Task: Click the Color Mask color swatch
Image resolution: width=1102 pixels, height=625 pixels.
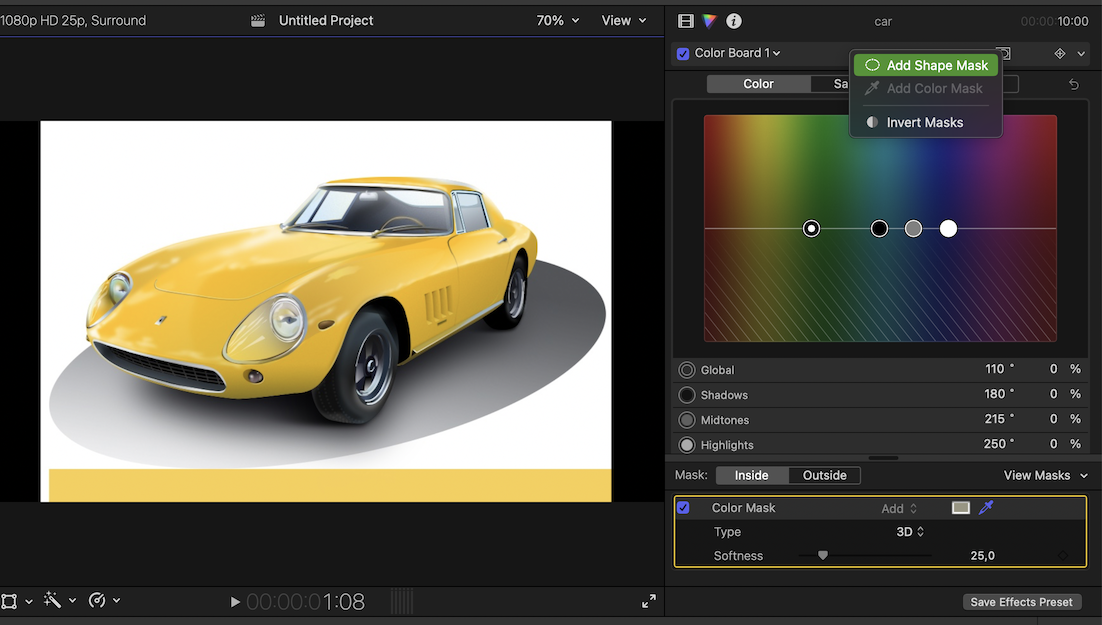Action: click(961, 508)
